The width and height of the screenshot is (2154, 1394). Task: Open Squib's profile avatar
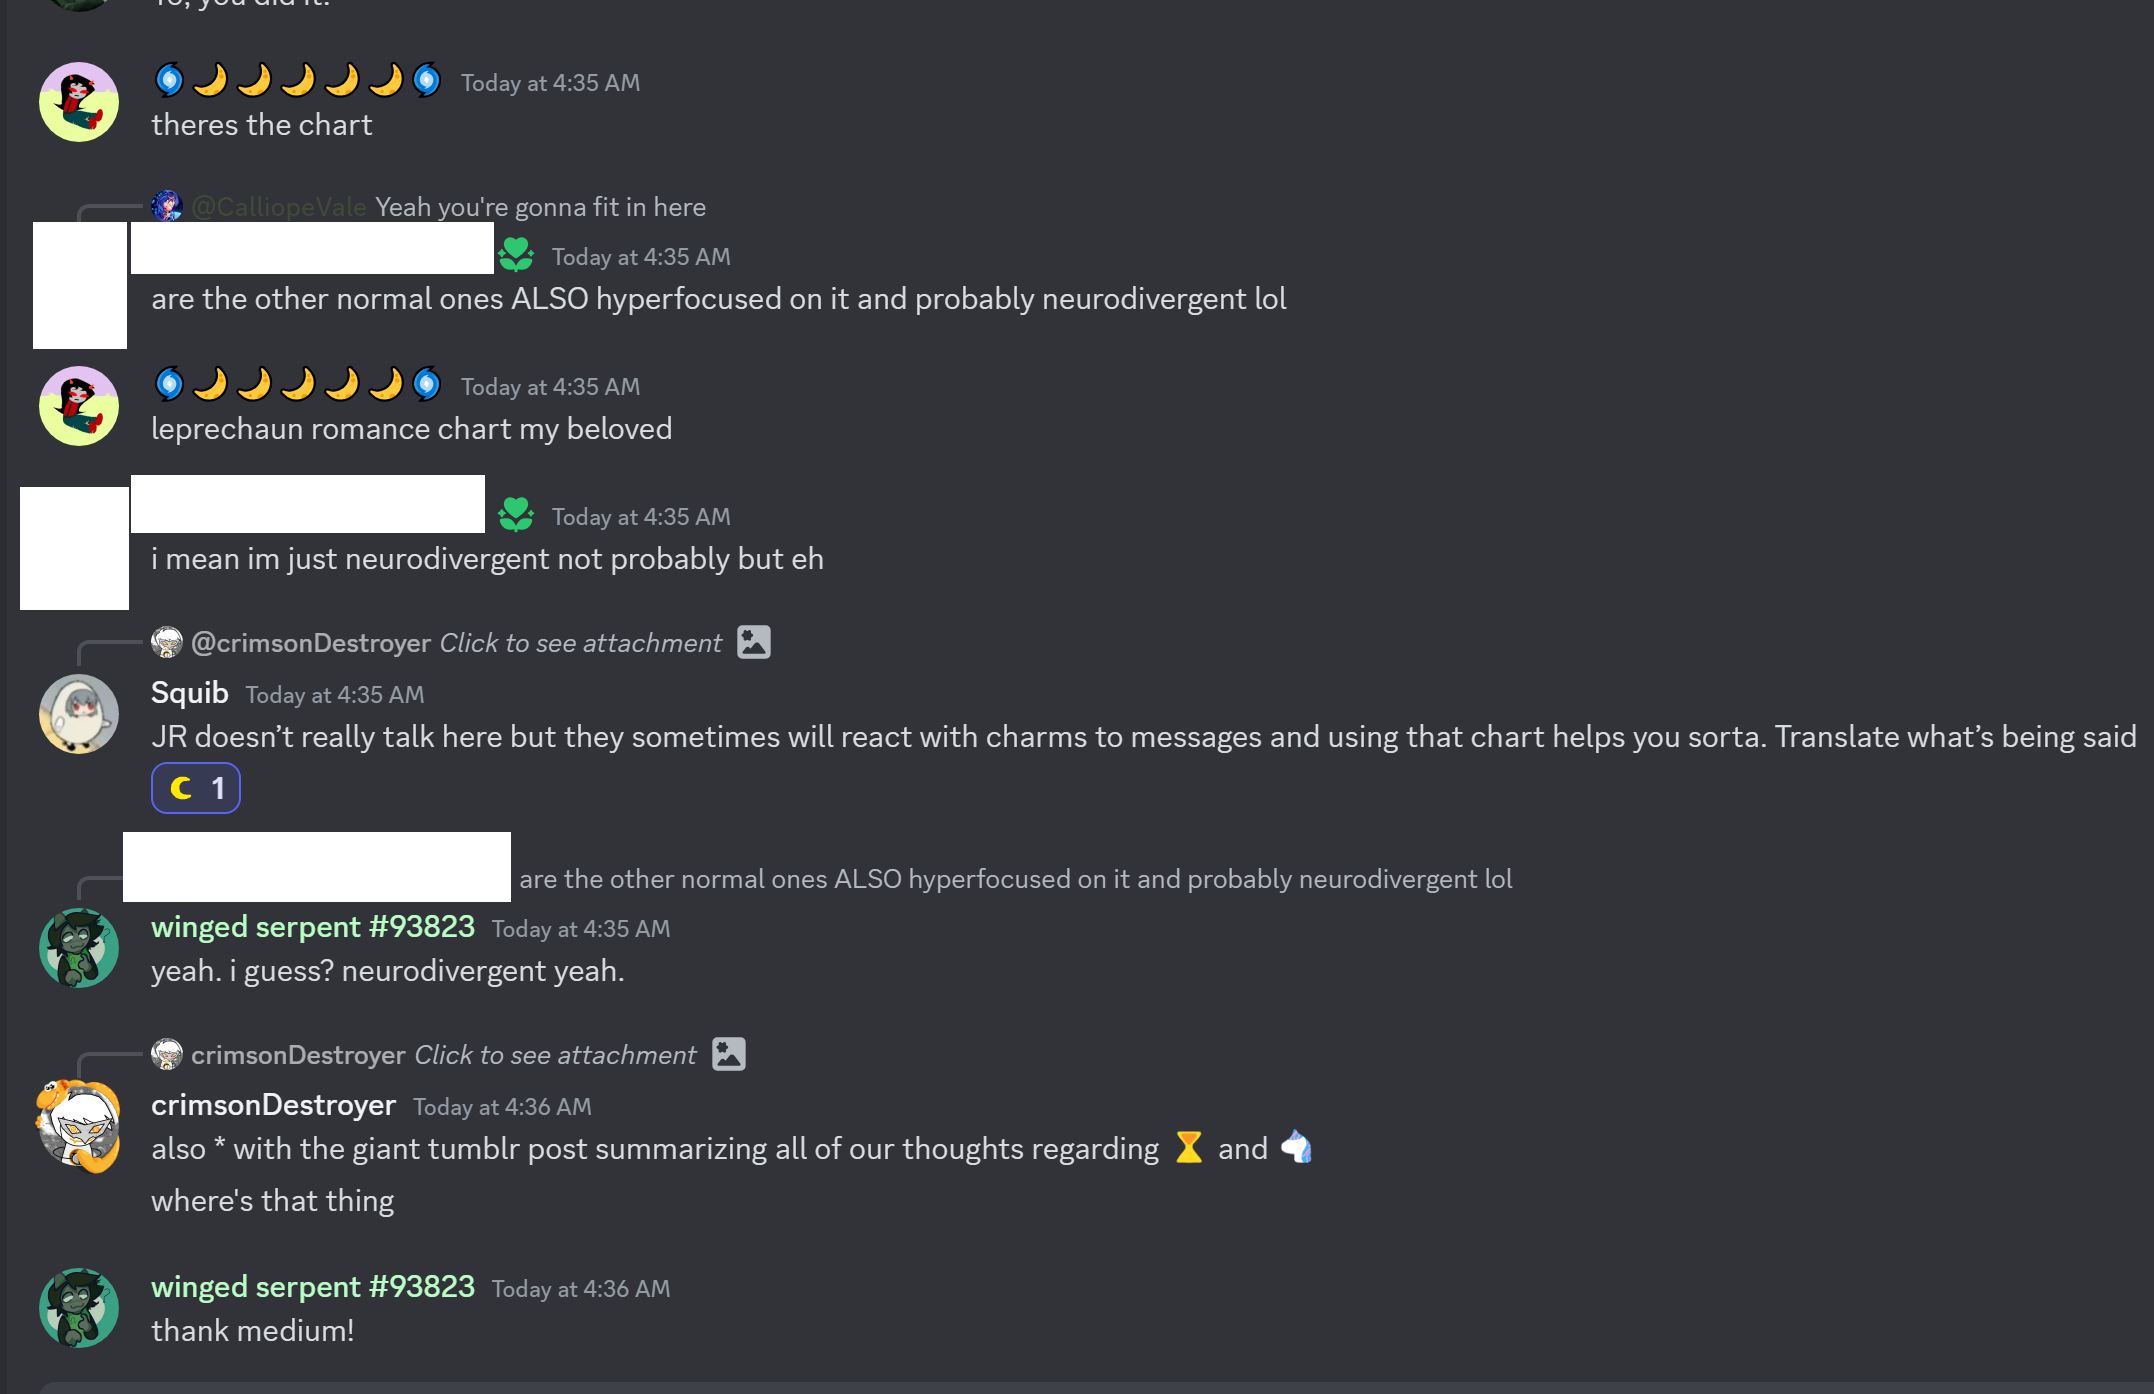tap(78, 713)
